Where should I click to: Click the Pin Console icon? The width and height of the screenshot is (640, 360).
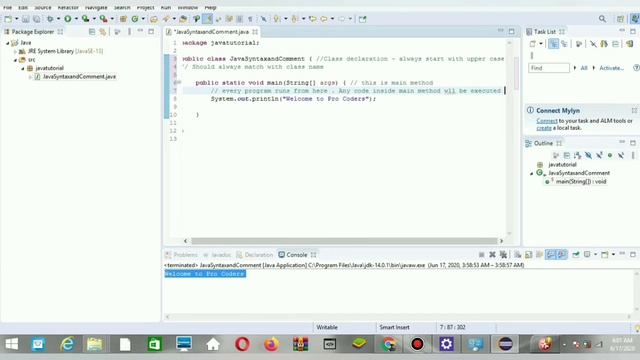(576, 255)
